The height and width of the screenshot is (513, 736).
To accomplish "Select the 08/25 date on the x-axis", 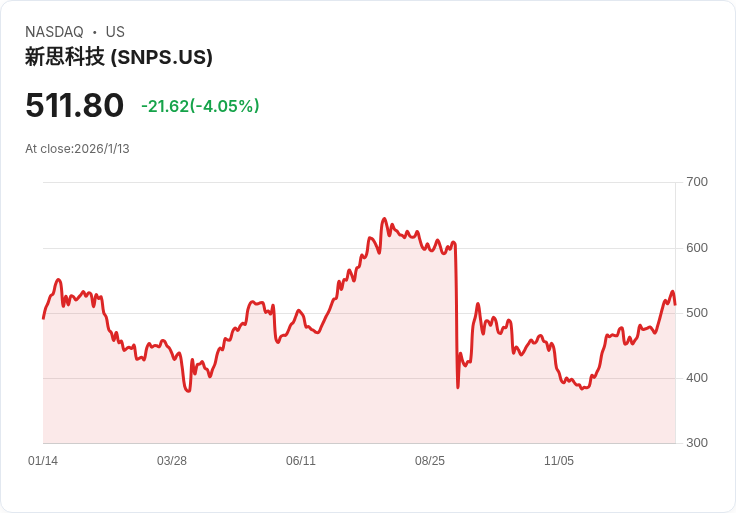I will click(430, 461).
